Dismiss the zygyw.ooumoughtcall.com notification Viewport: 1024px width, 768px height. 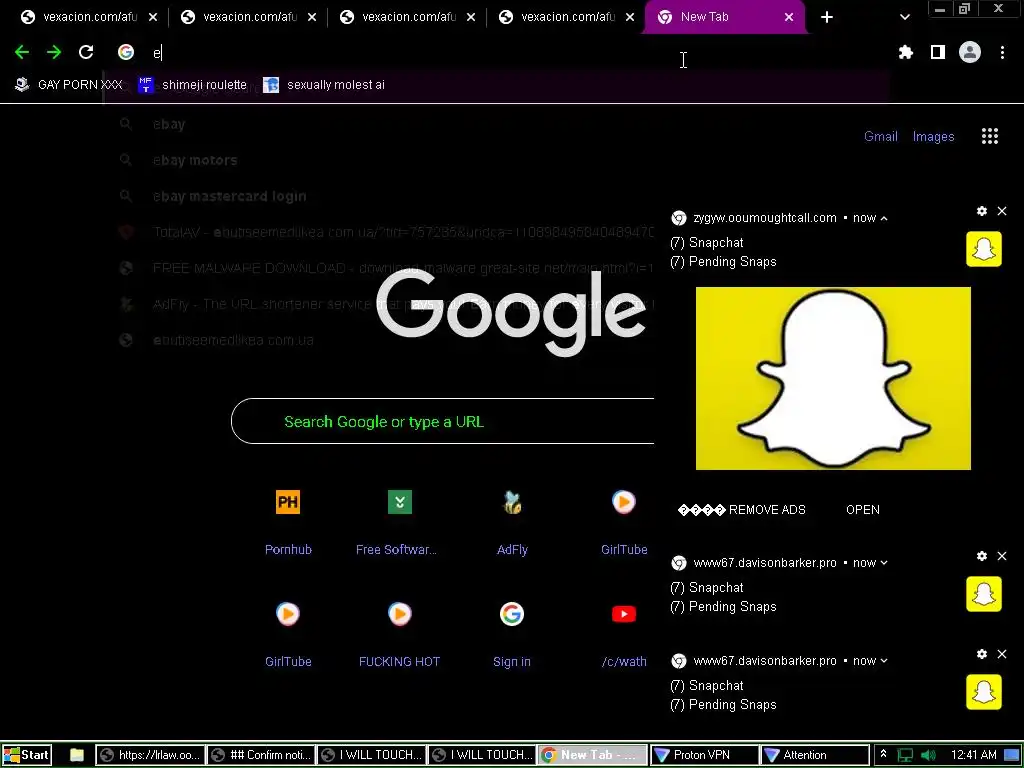1002,211
